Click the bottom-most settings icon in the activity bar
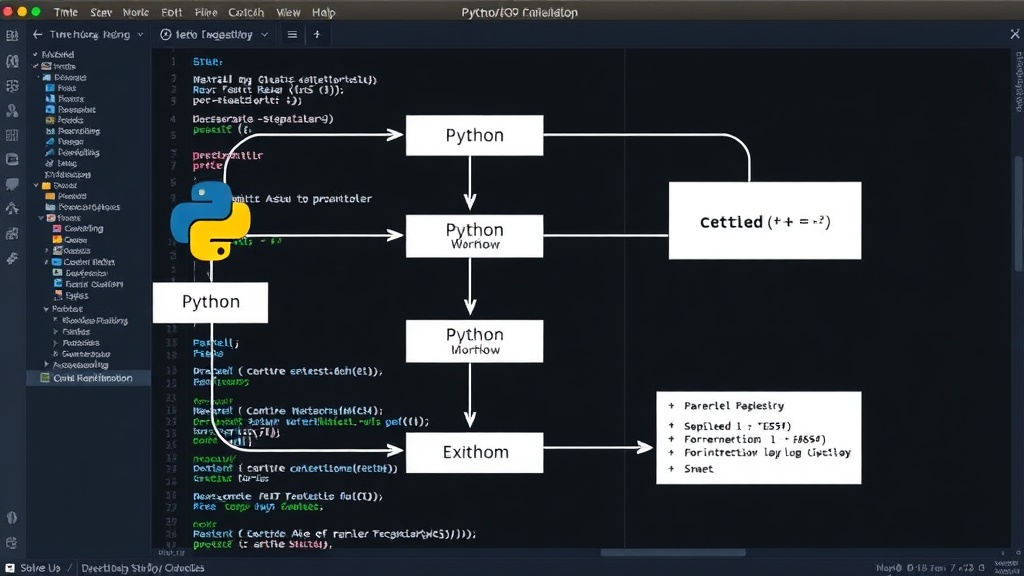1024x576 pixels. 12,543
